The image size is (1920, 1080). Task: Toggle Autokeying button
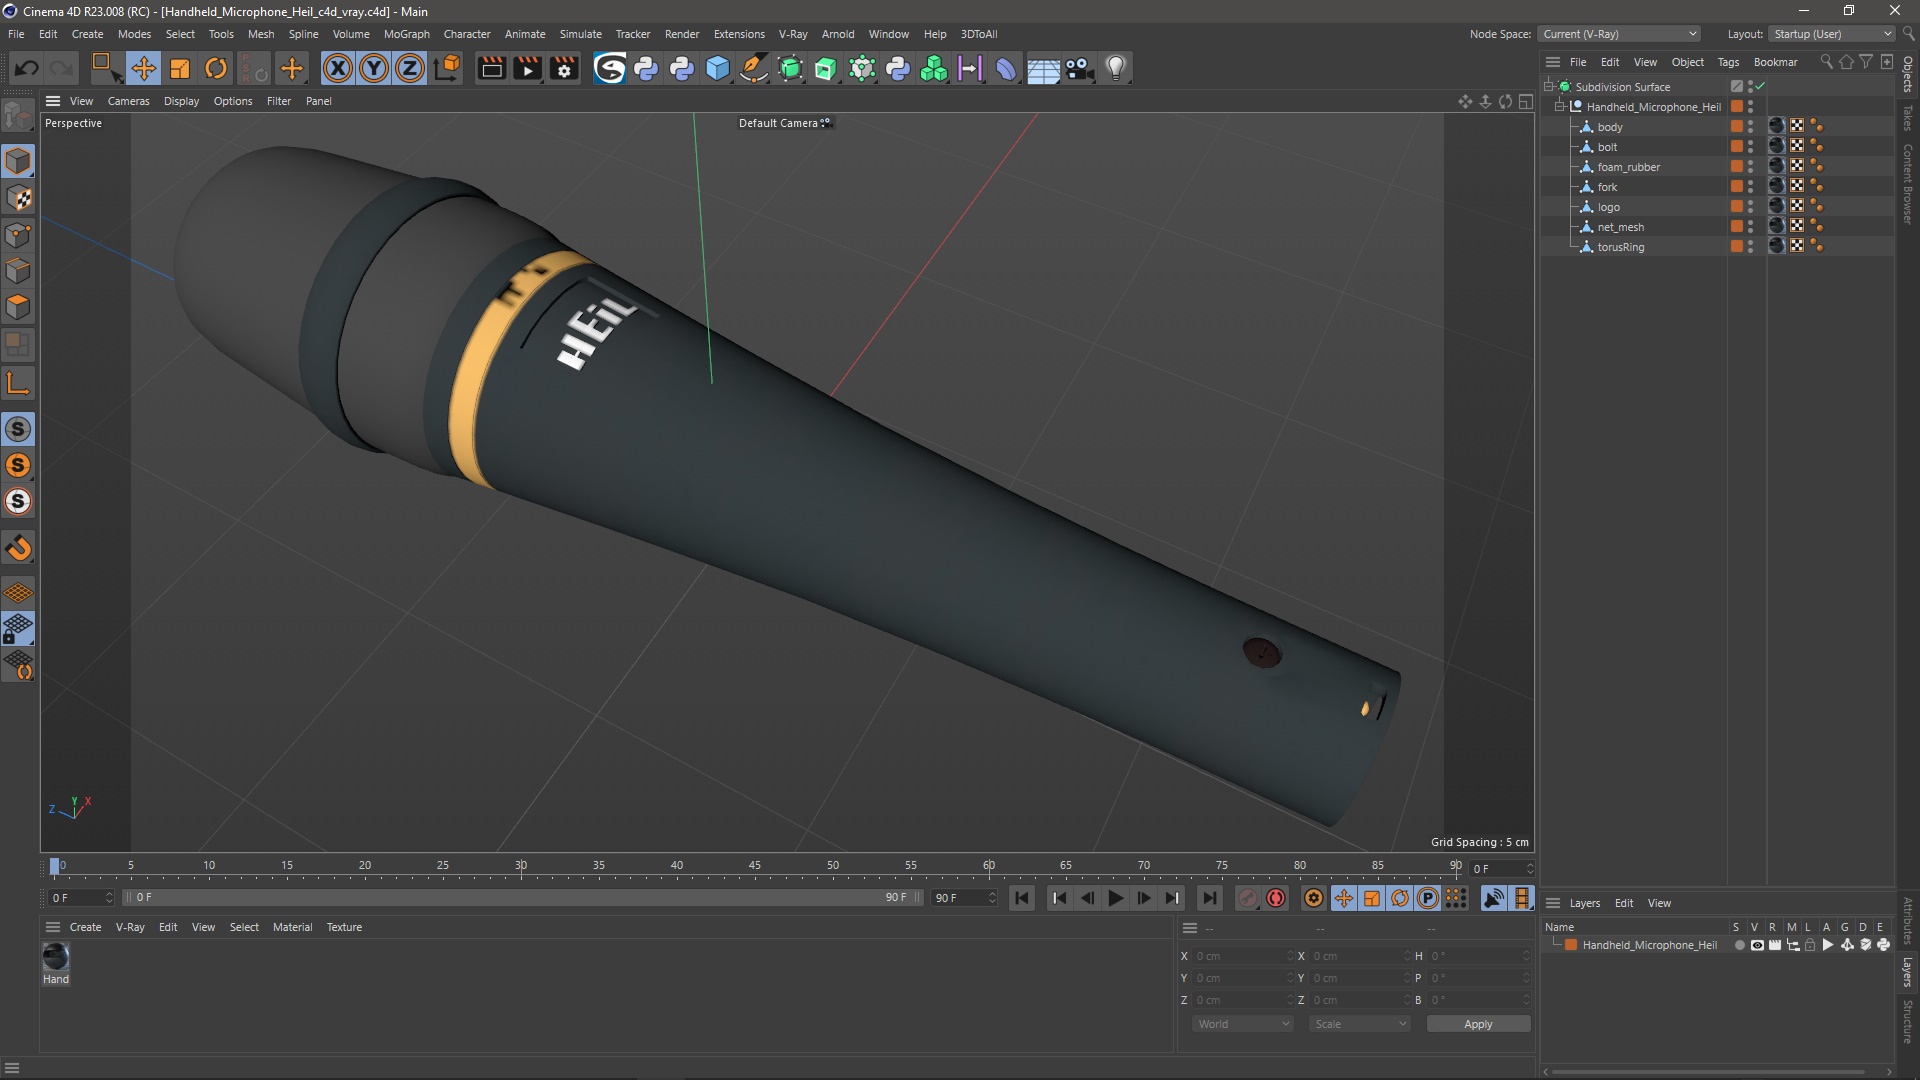(1276, 898)
